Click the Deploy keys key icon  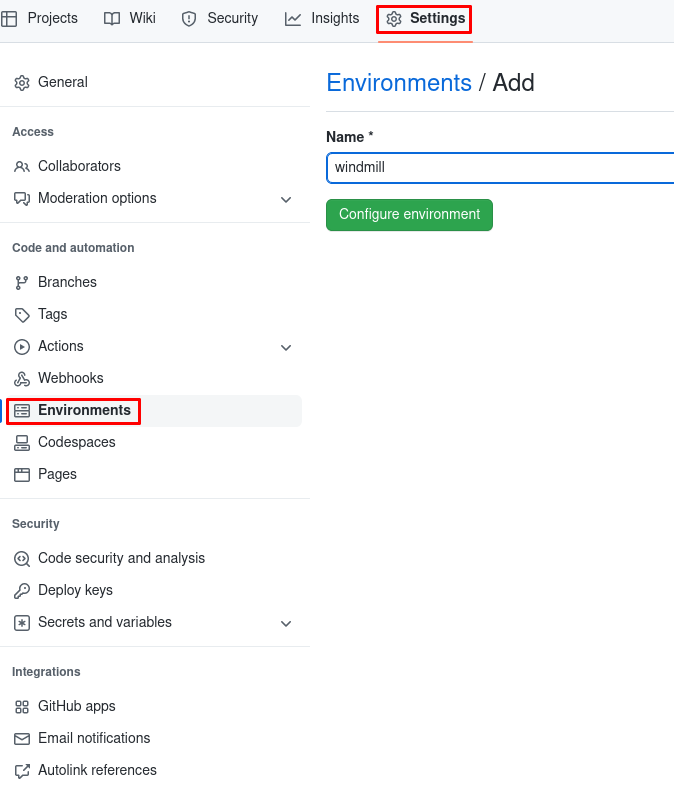22,591
